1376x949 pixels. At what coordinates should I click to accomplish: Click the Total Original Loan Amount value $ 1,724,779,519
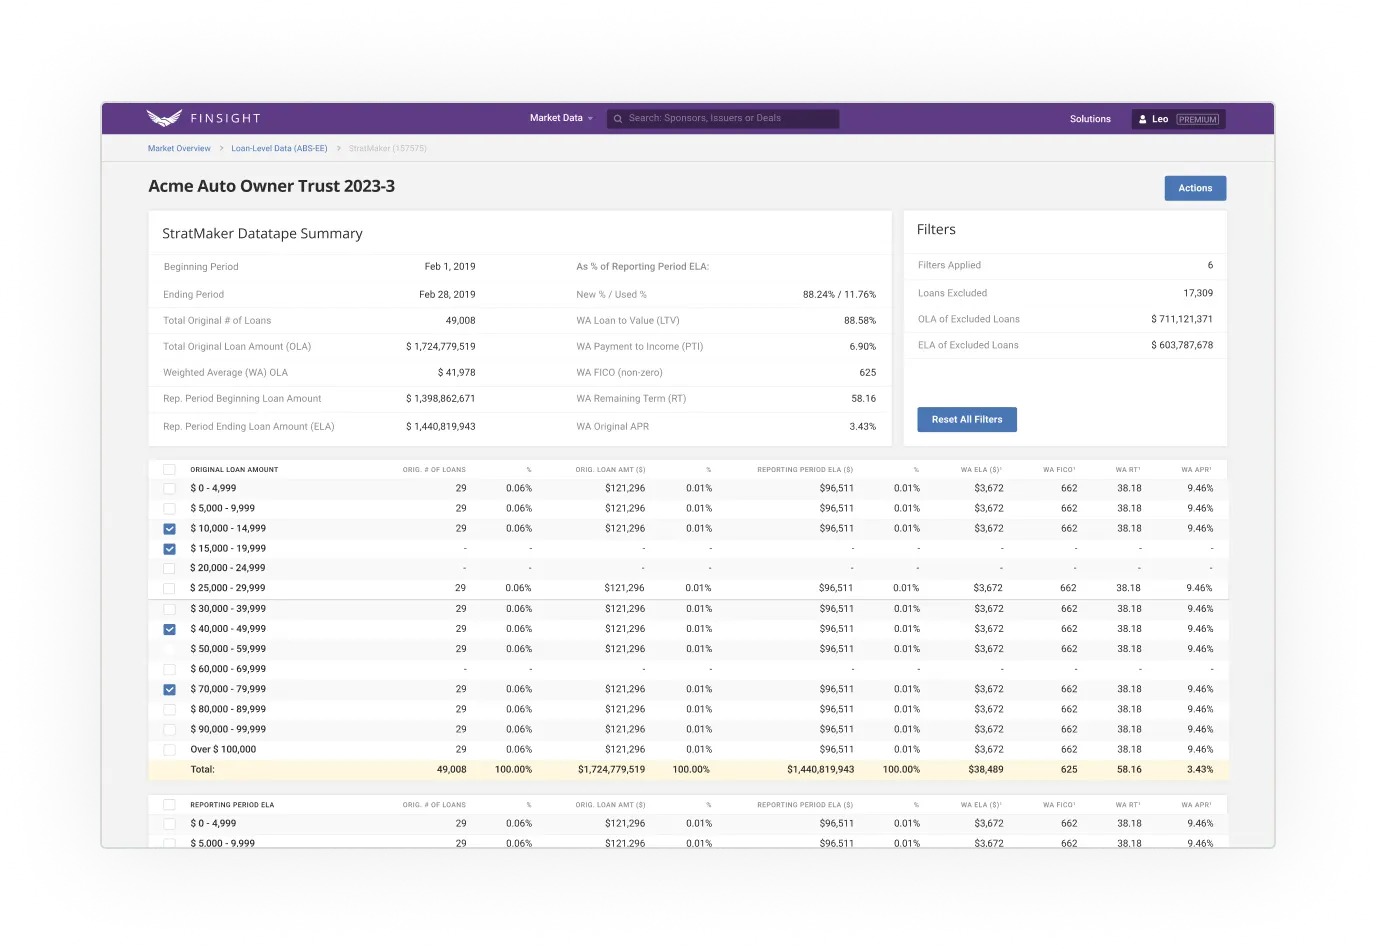[440, 346]
